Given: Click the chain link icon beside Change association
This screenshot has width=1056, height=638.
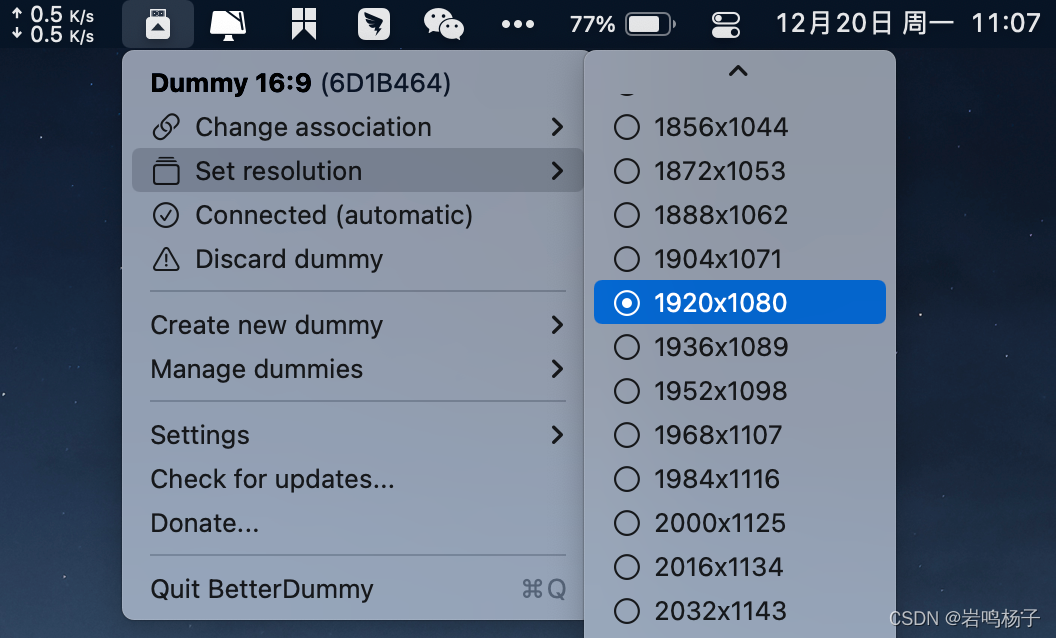Looking at the screenshot, I should coord(166,127).
